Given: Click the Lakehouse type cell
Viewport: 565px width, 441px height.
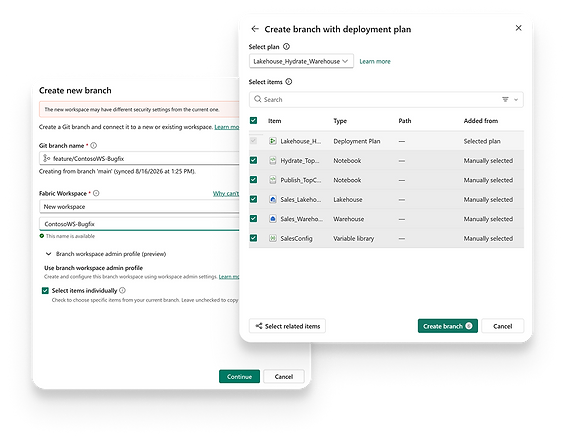Looking at the screenshot, I should tap(348, 200).
